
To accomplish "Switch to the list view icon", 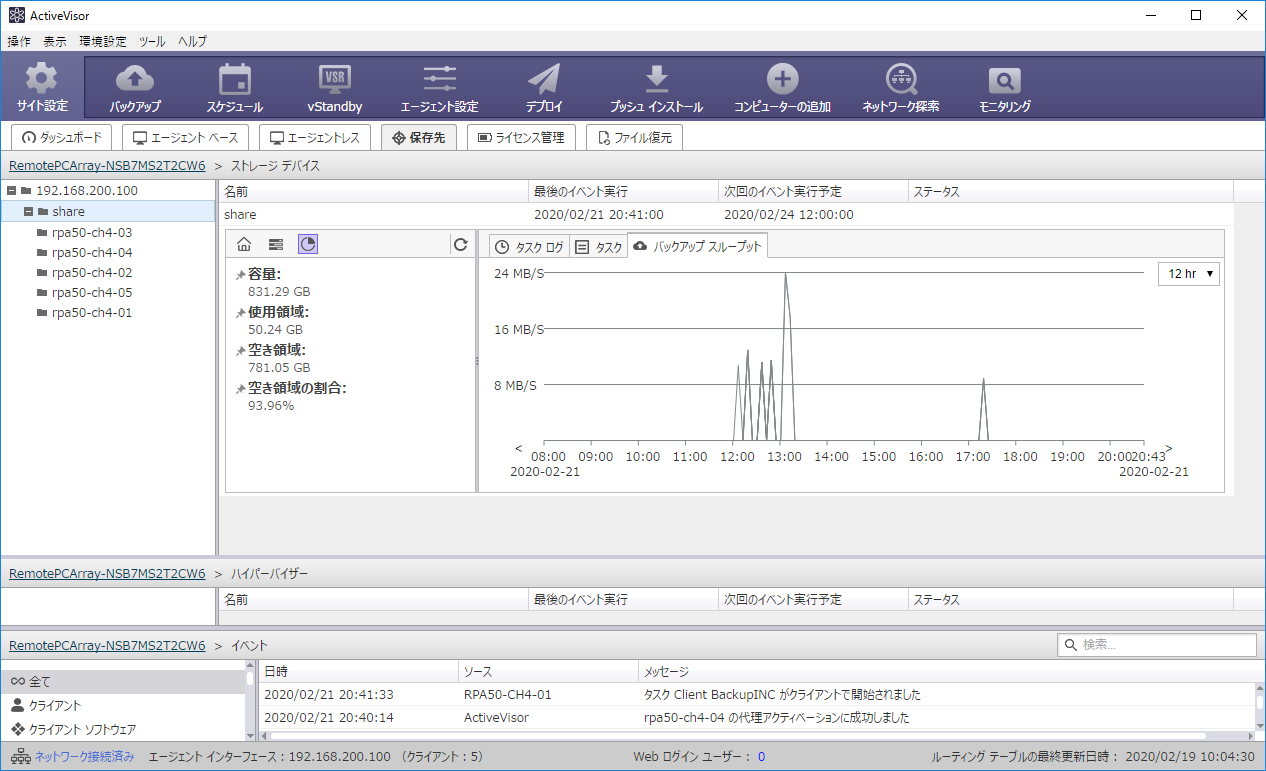I will [276, 244].
